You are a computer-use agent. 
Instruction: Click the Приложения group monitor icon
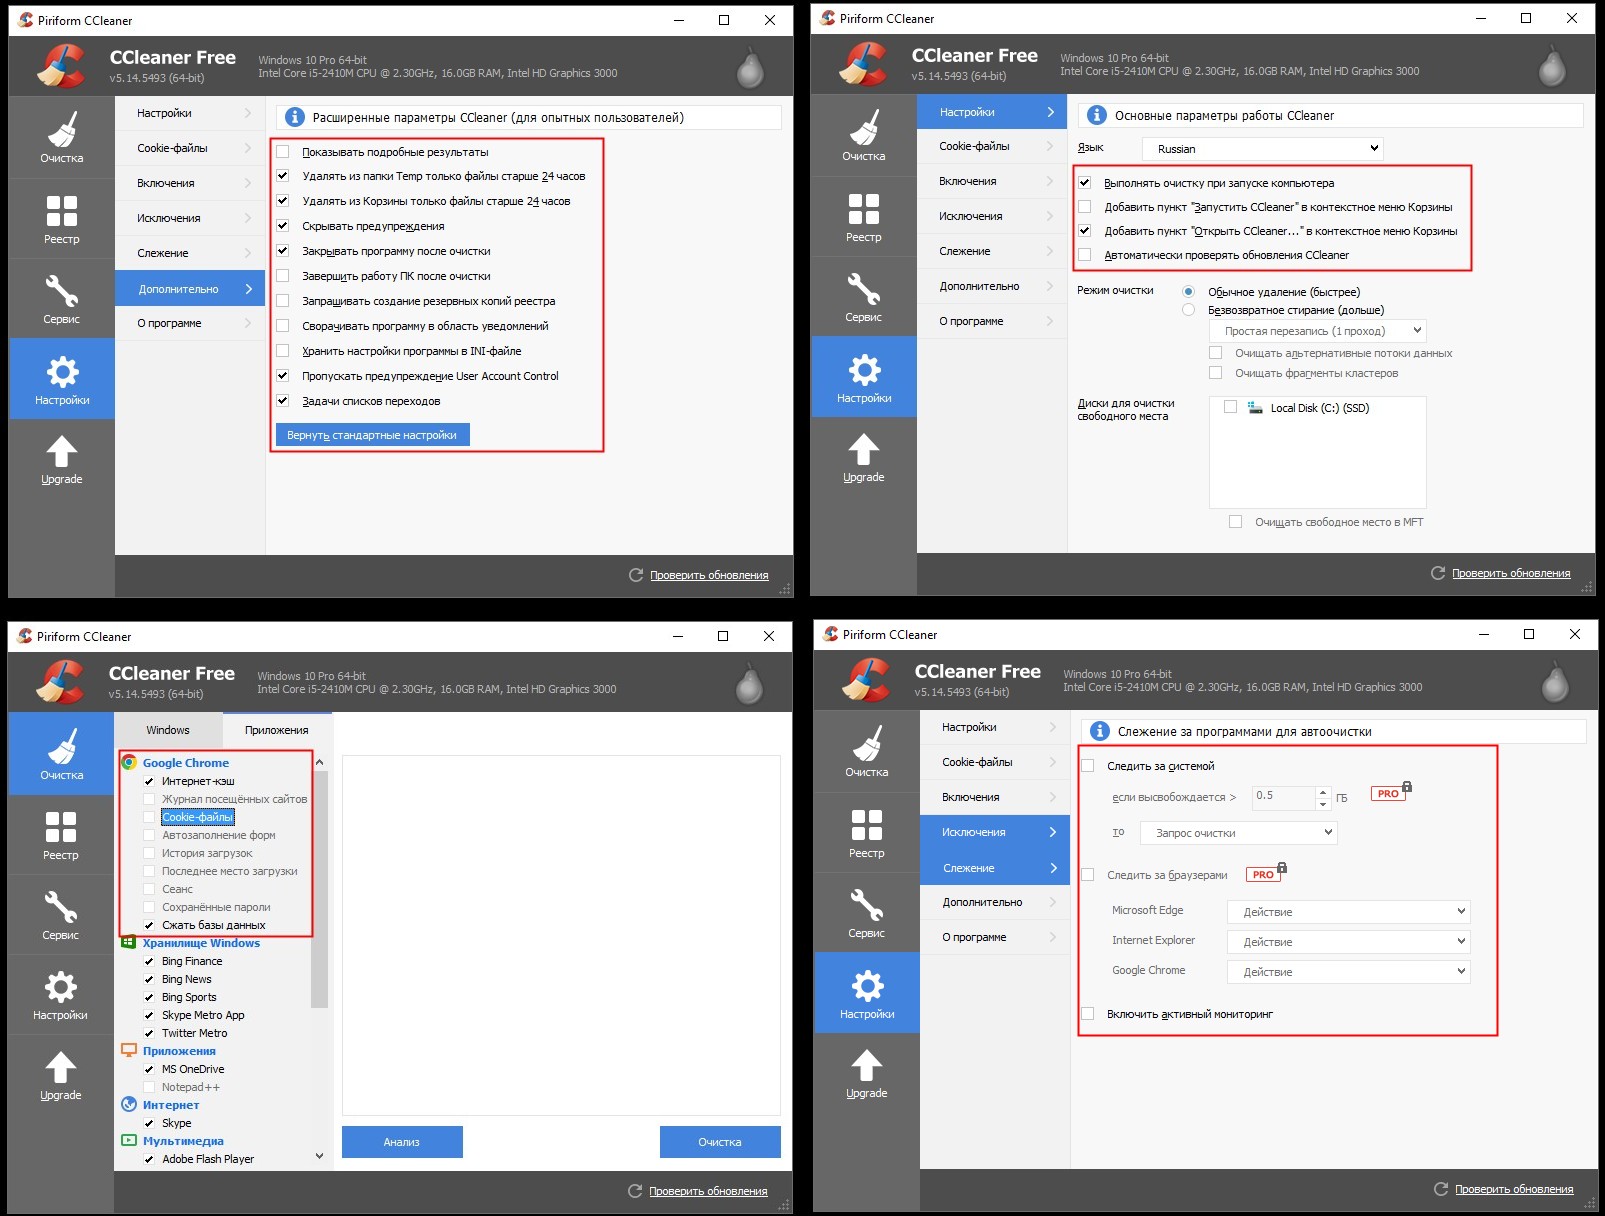[129, 1050]
